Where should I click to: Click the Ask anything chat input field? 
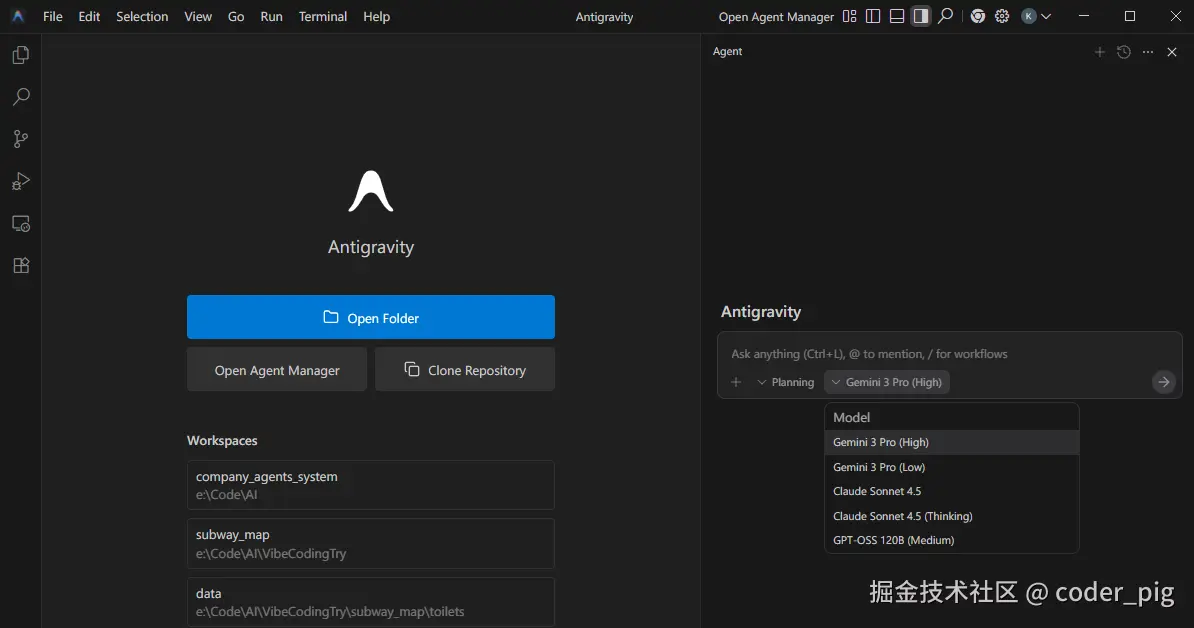[940, 354]
